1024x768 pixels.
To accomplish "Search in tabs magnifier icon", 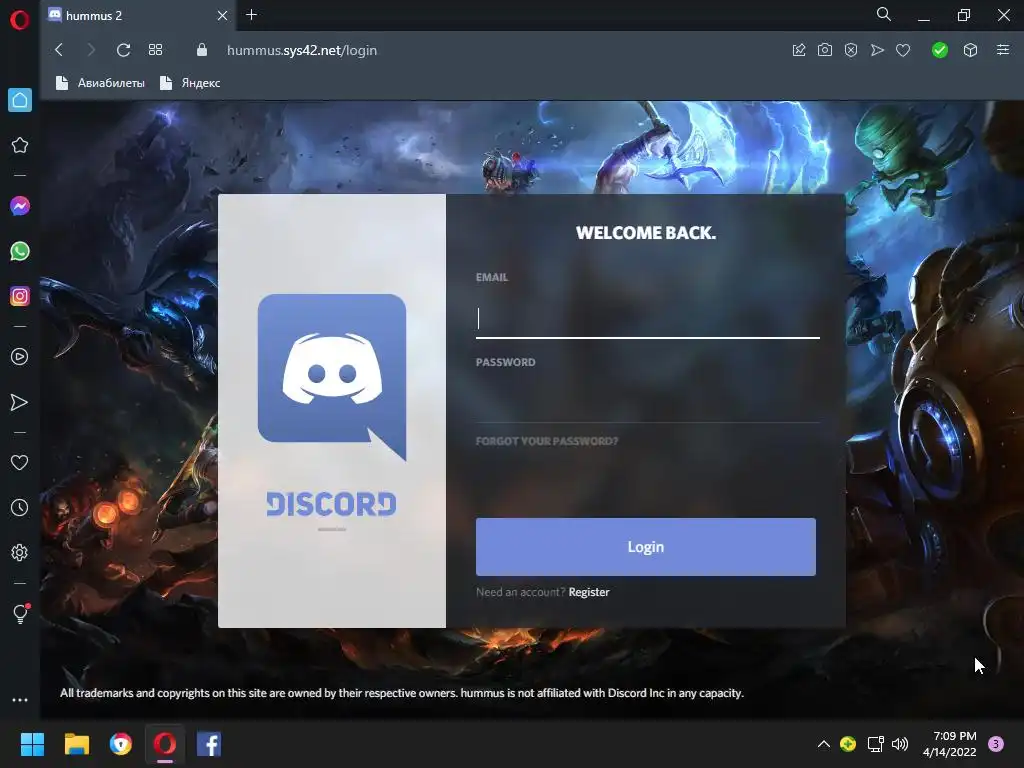I will point(884,14).
